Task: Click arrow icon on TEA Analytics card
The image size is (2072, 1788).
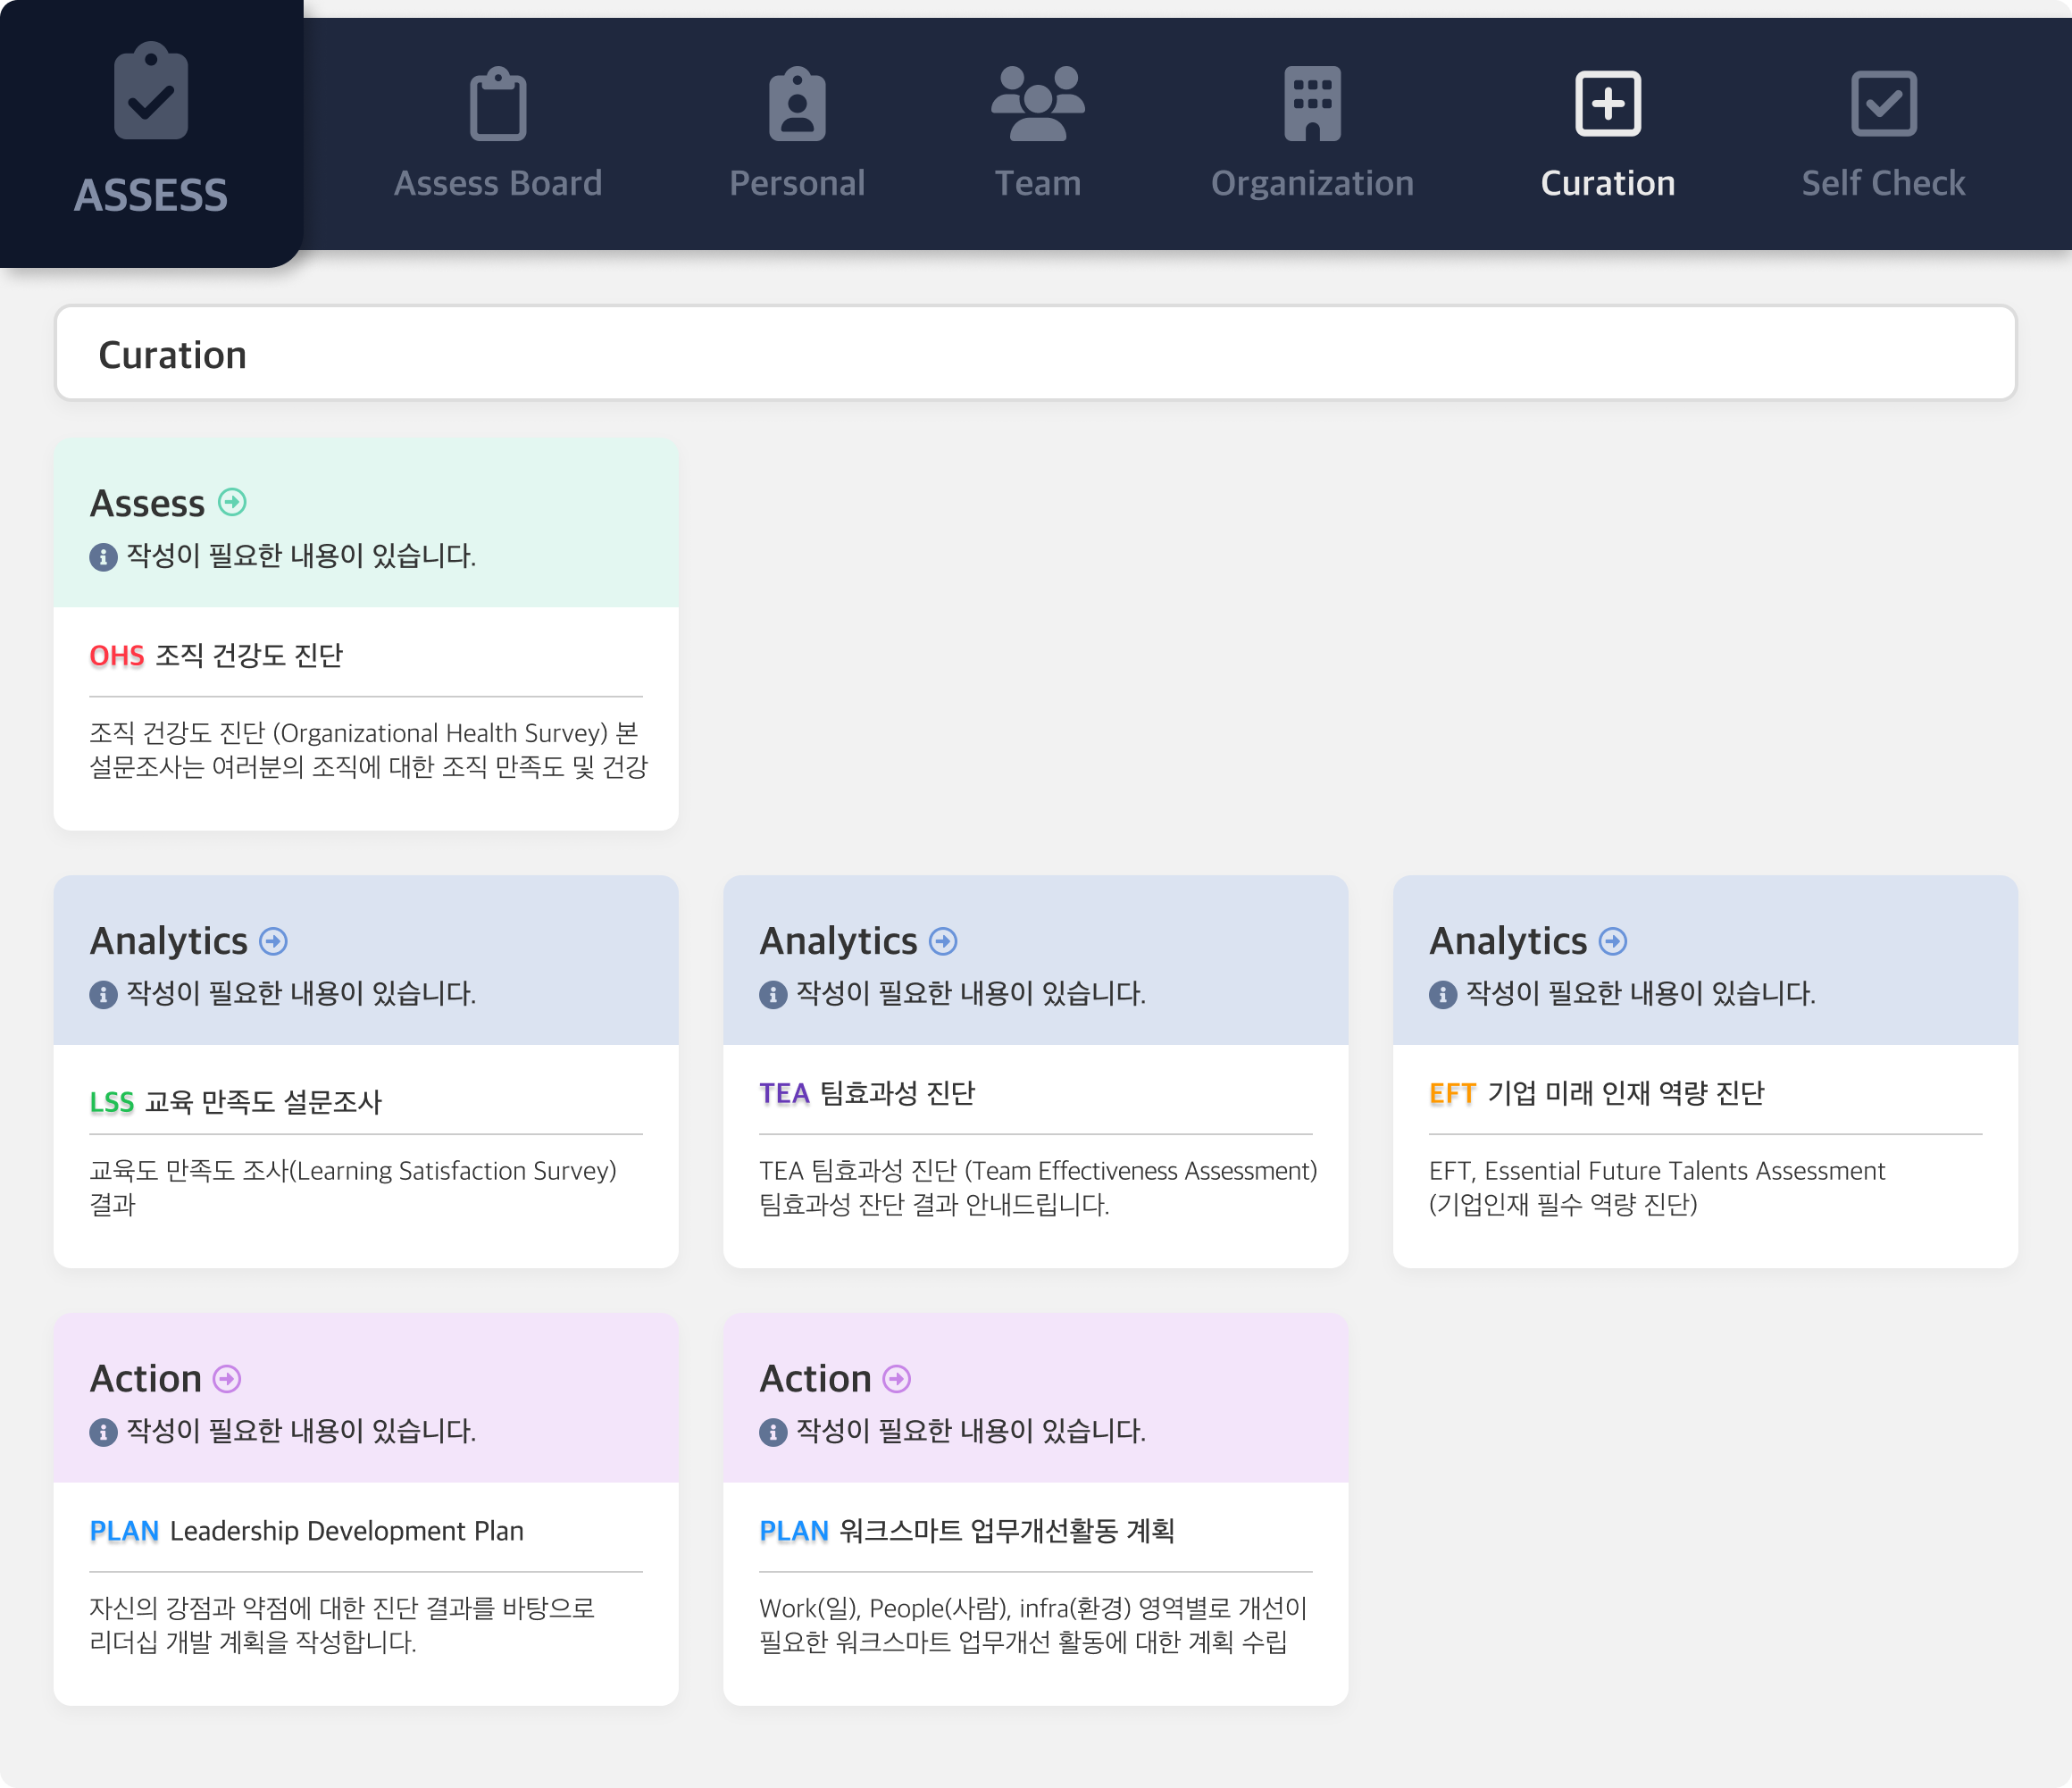Action: [942, 941]
